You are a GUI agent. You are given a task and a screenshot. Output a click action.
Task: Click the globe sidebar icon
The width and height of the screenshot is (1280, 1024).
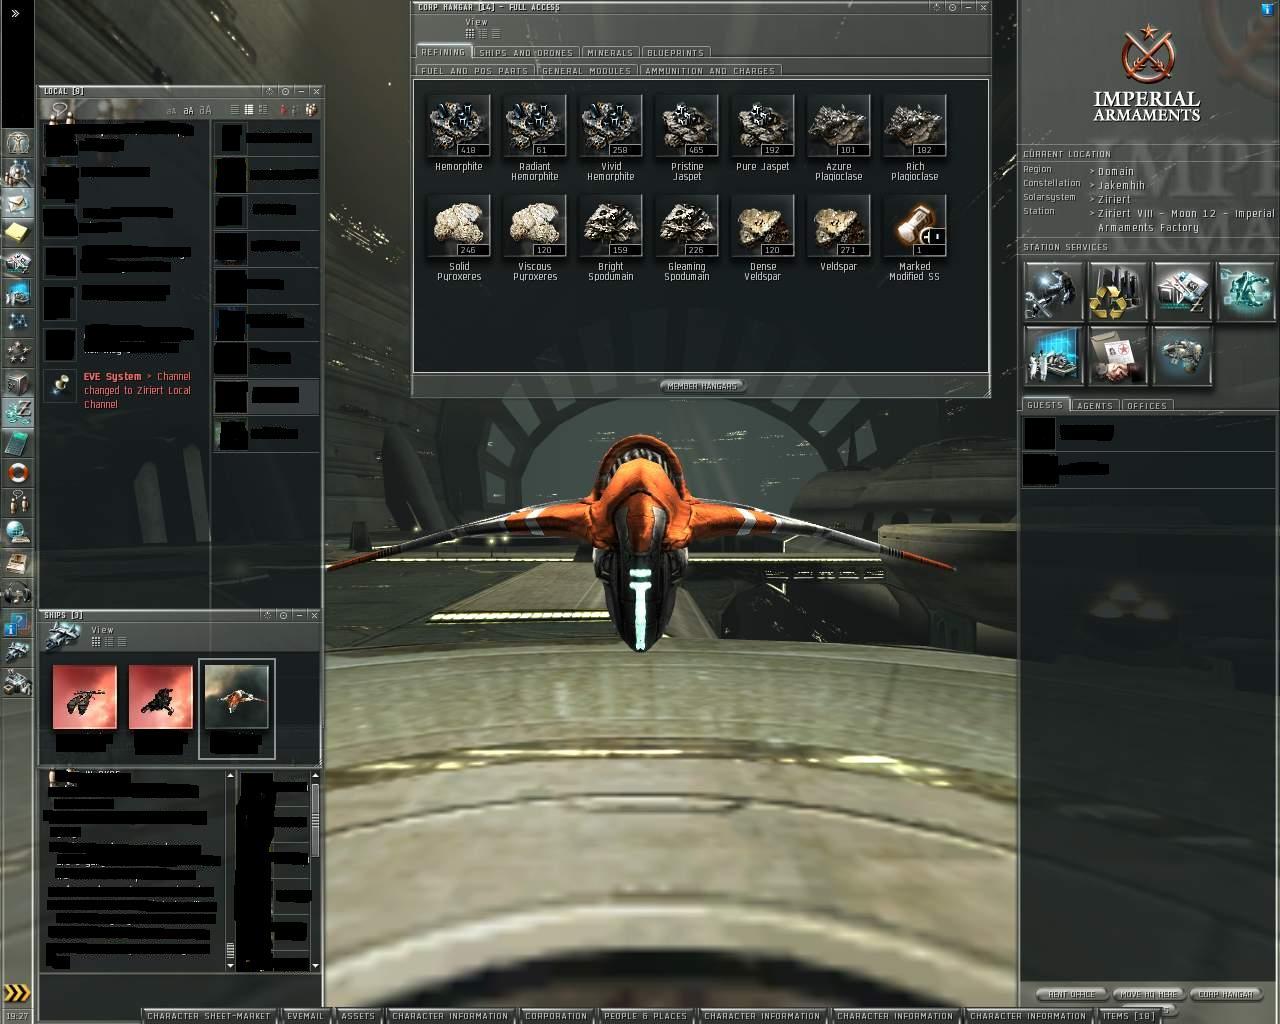coord(17,533)
